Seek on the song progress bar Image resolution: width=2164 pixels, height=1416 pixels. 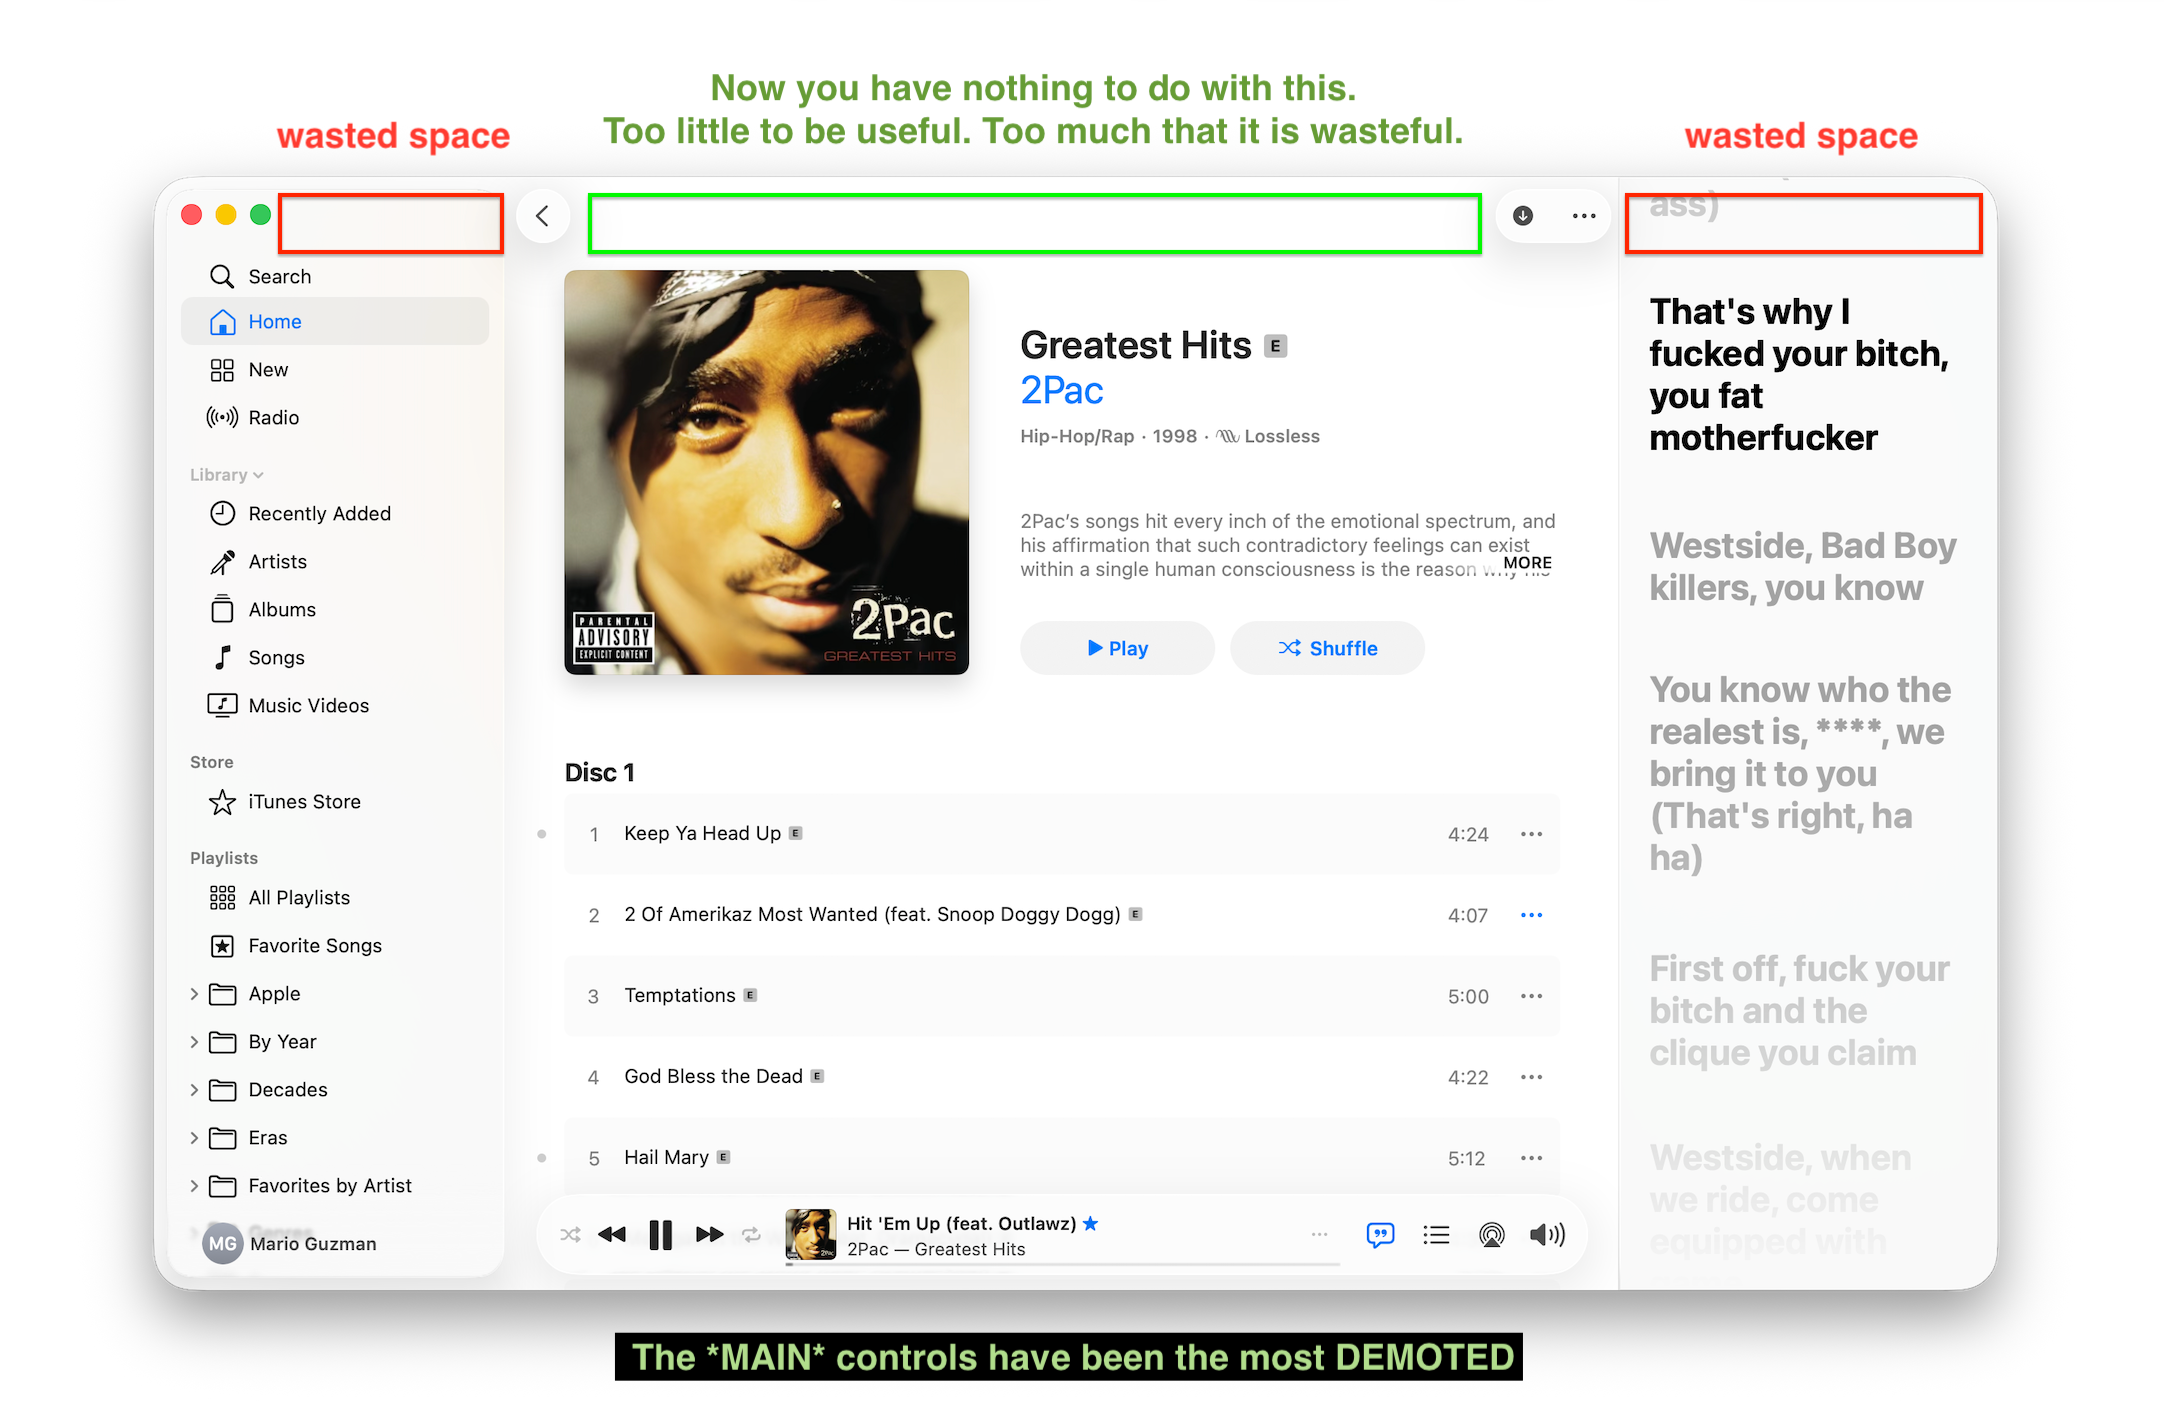tap(1063, 1265)
